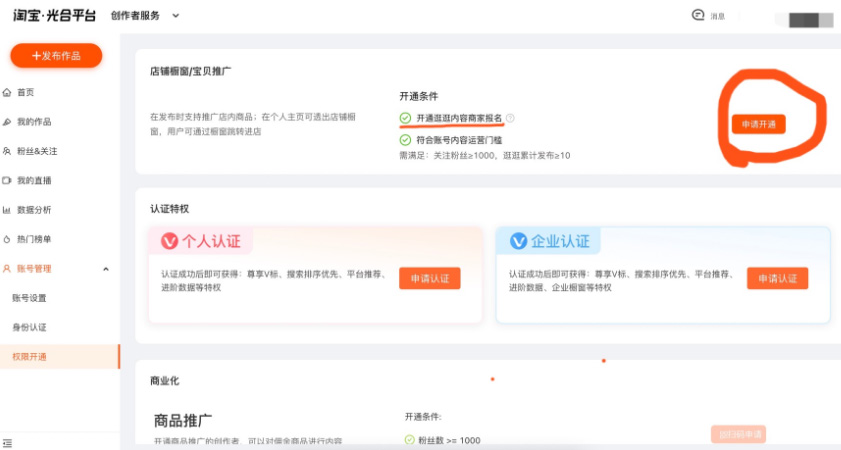Go to 首页 menu label
Image resolution: width=841 pixels, height=450 pixels.
pyautogui.click(x=26, y=92)
